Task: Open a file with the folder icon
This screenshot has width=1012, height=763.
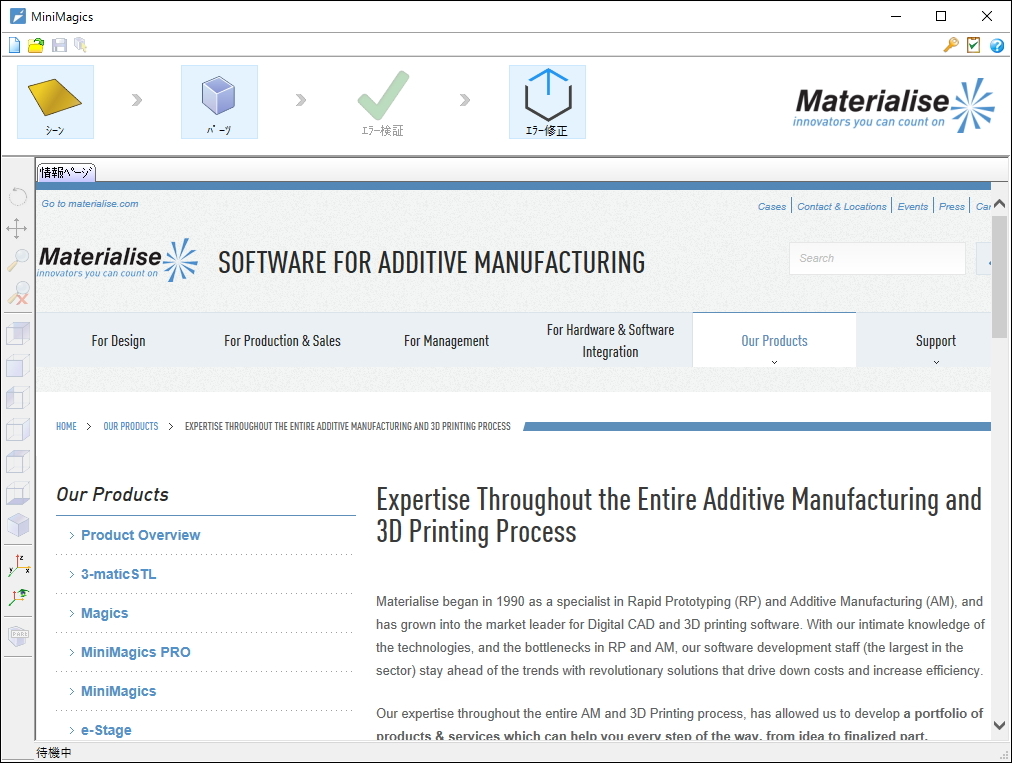Action: pyautogui.click(x=36, y=45)
